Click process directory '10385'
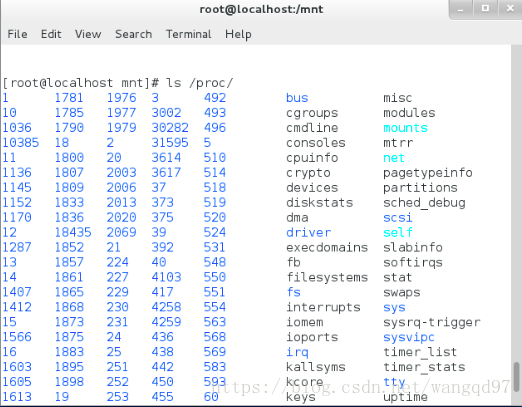Viewport: 522px width, 407px height. [x=21, y=143]
